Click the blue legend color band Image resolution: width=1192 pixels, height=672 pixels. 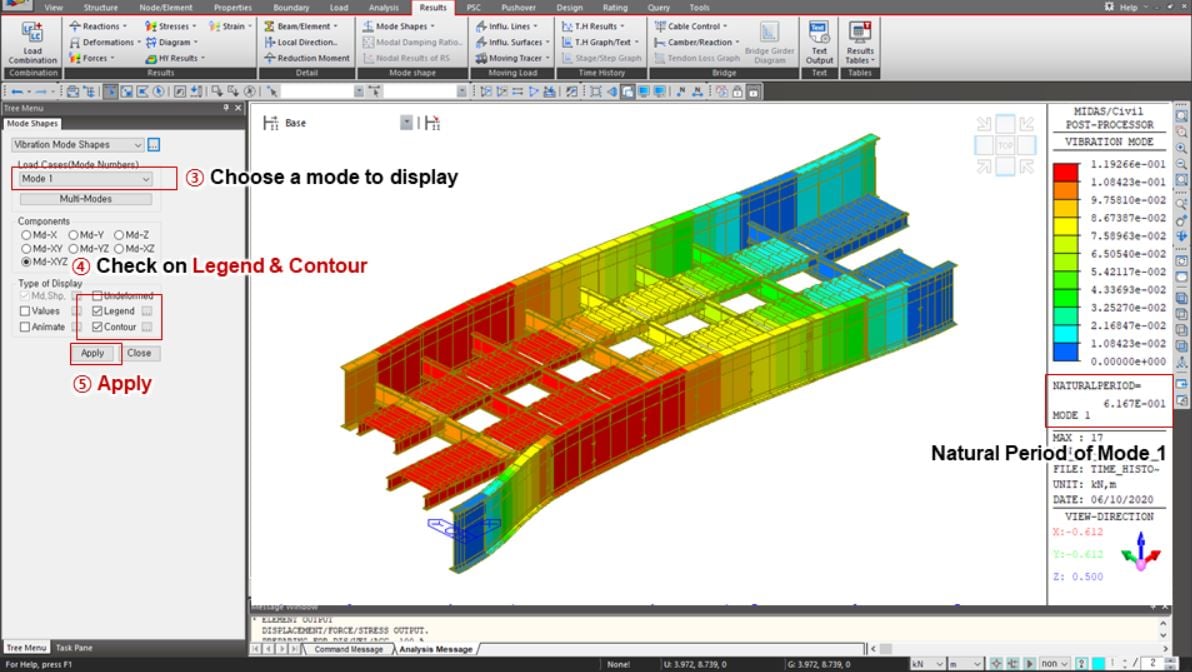tap(1065, 352)
